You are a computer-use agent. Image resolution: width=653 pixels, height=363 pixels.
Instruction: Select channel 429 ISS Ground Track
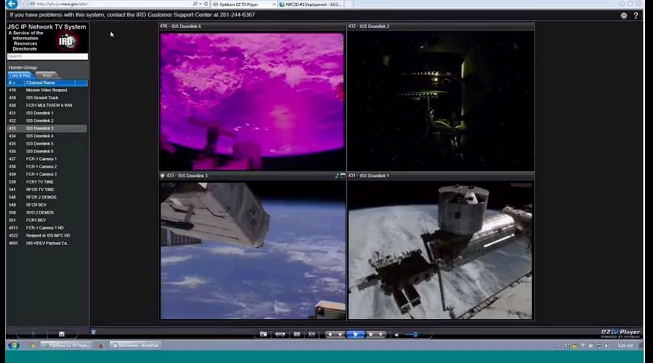pyautogui.click(x=47, y=98)
